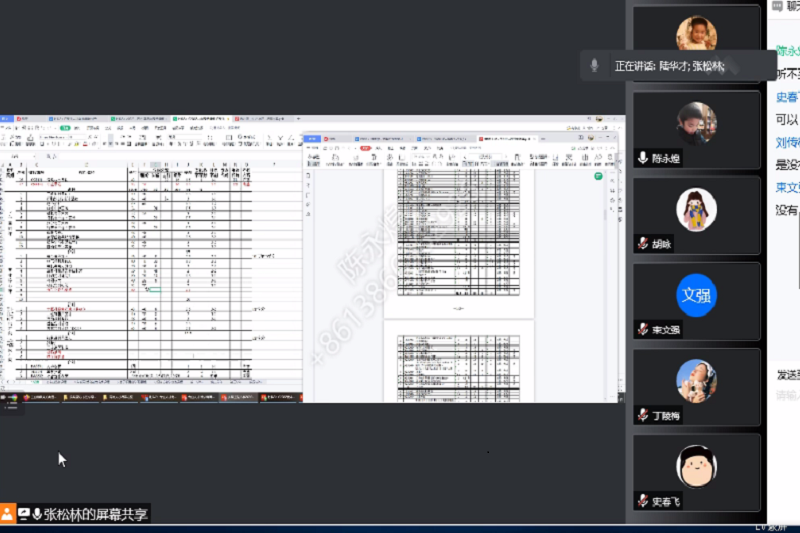Click muted mic icon beside 丁陵梅
Screen dimensions: 800x533
[x=642, y=415]
